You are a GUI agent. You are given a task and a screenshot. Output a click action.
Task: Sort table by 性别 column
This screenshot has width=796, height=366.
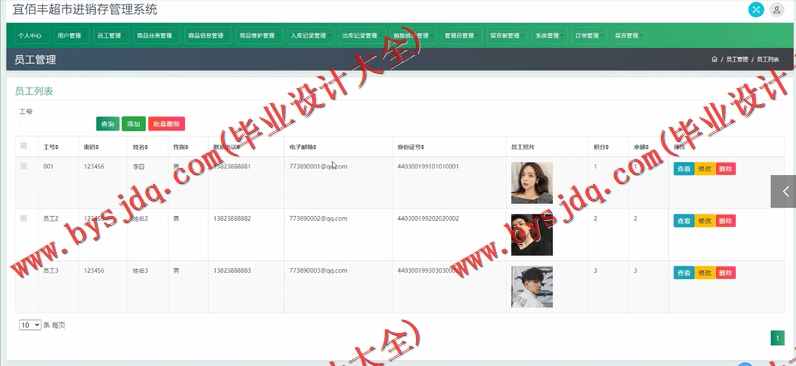pos(181,147)
